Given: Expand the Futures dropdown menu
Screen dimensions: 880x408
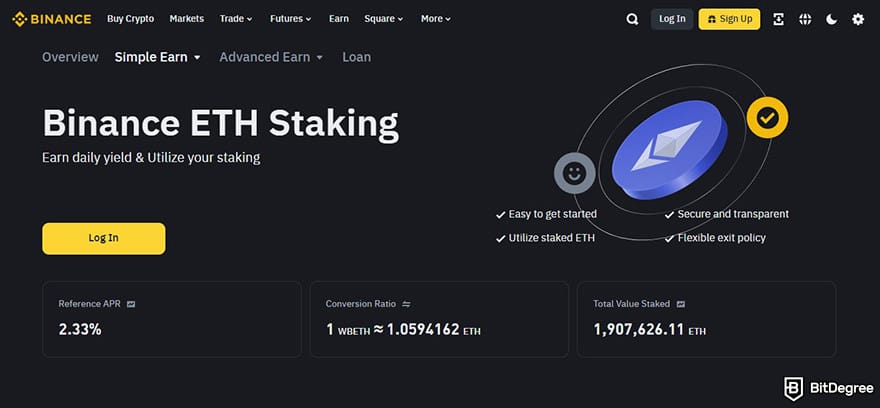Looking at the screenshot, I should coord(290,19).
